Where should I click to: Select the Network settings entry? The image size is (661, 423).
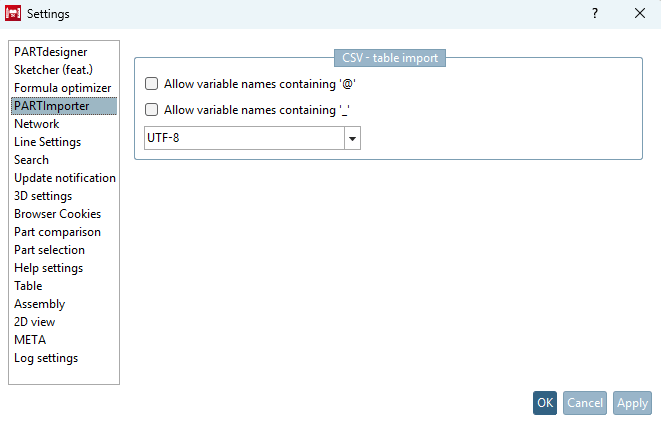(36, 124)
